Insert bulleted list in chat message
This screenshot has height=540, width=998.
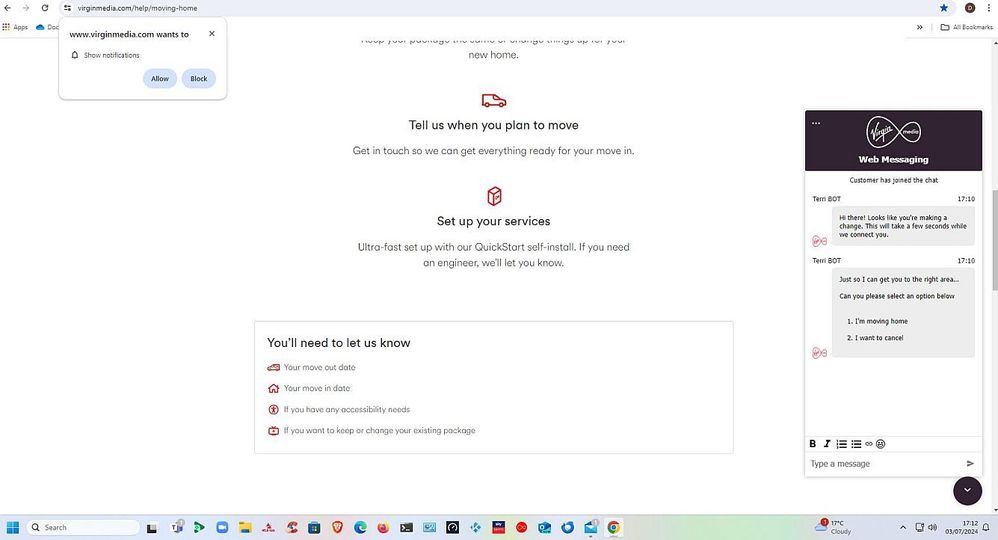(x=856, y=444)
